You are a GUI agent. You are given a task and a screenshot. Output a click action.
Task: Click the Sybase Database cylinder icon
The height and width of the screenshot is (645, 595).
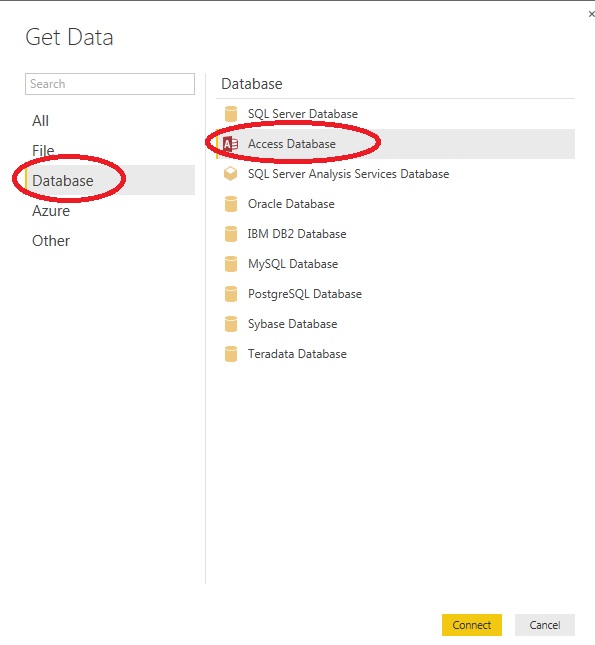point(231,324)
